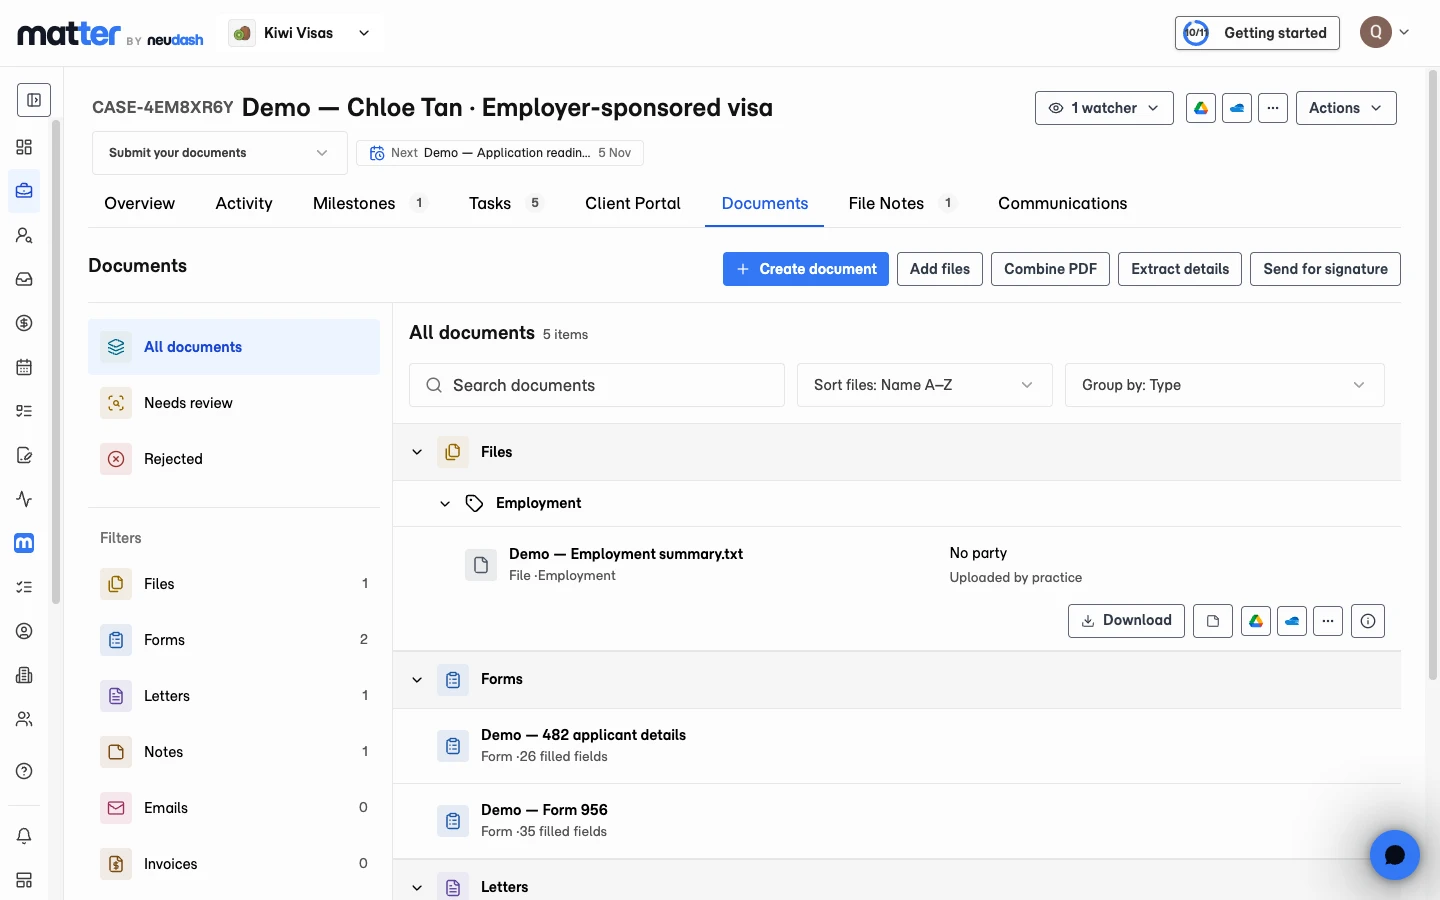Image resolution: width=1440 pixels, height=900 pixels.
Task: Collapse the Forms group
Action: [417, 679]
